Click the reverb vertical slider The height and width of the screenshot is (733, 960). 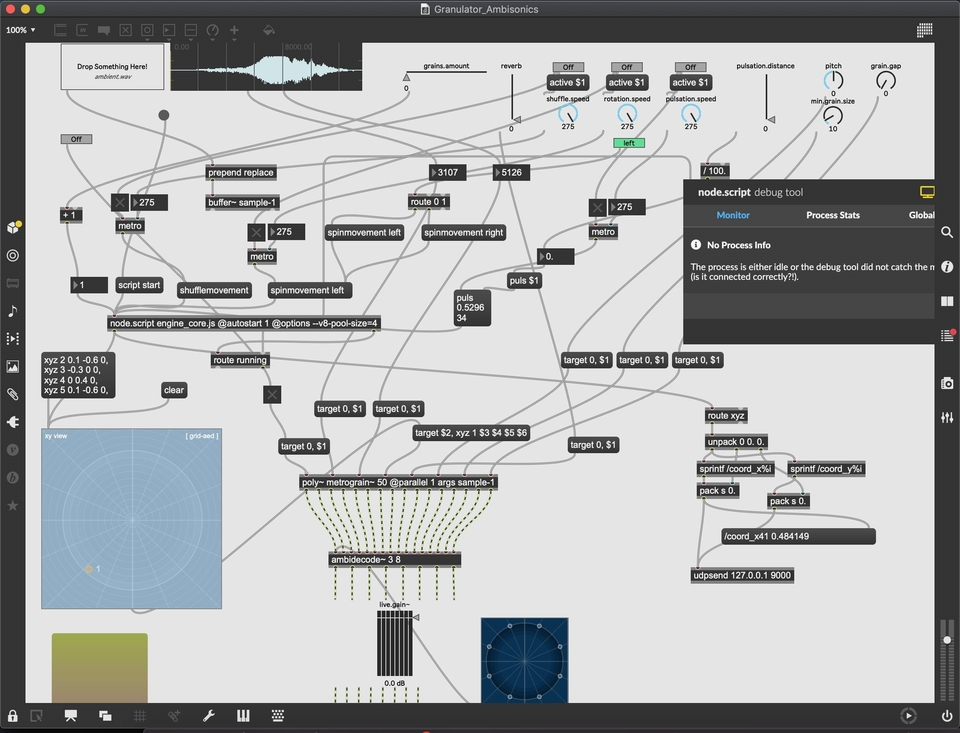pos(512,102)
